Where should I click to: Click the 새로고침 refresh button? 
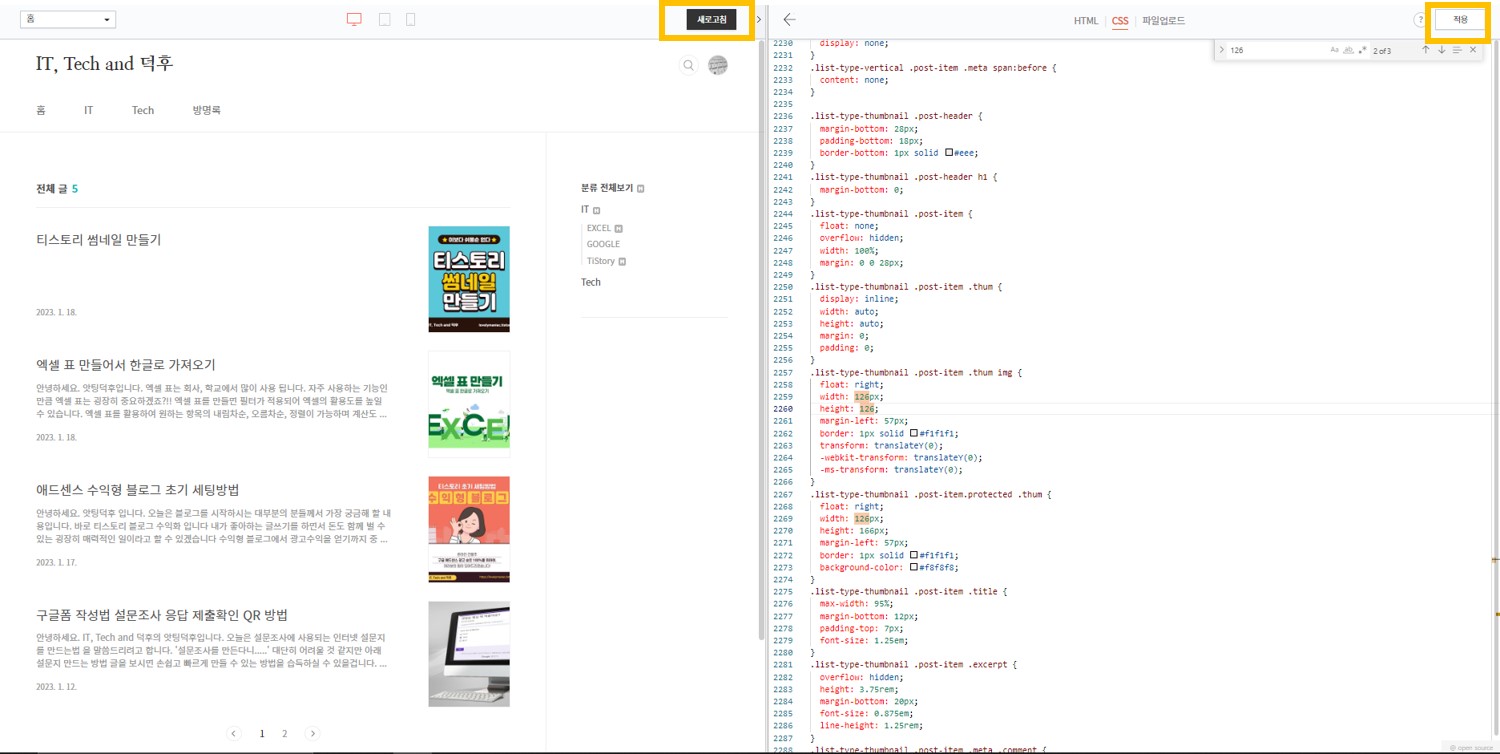(x=712, y=19)
